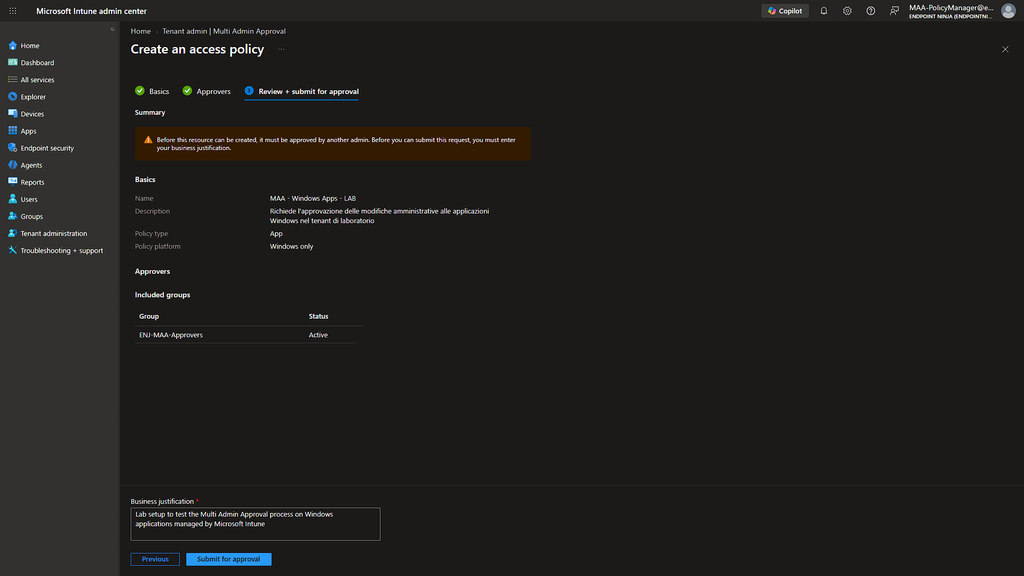This screenshot has height=576, width=1024.
Task: Click Submit for approval button
Action: [229, 559]
